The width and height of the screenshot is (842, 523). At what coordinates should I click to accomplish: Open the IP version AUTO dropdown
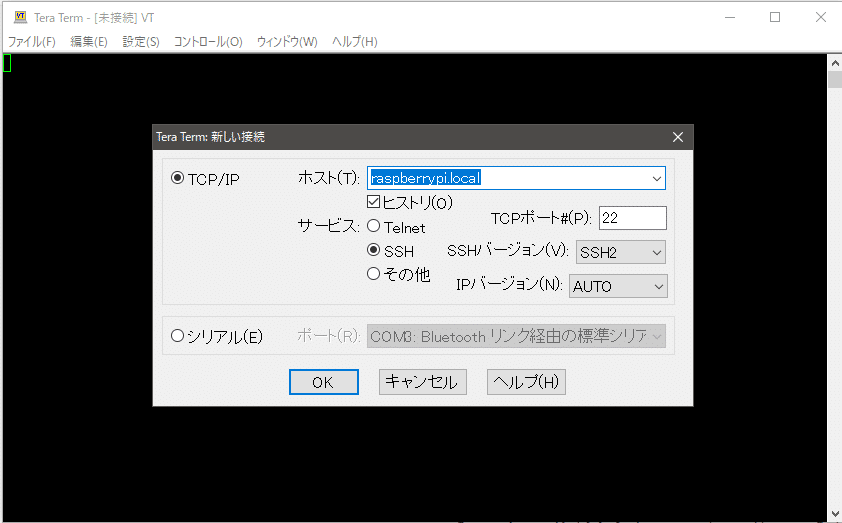(x=618, y=286)
